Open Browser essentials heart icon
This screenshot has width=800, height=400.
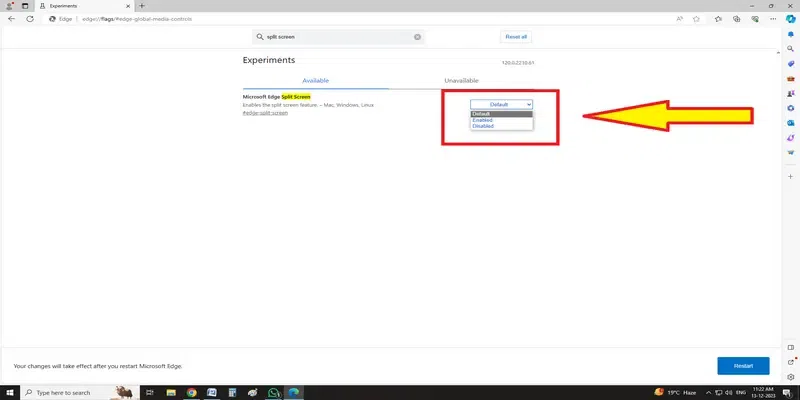point(755,19)
